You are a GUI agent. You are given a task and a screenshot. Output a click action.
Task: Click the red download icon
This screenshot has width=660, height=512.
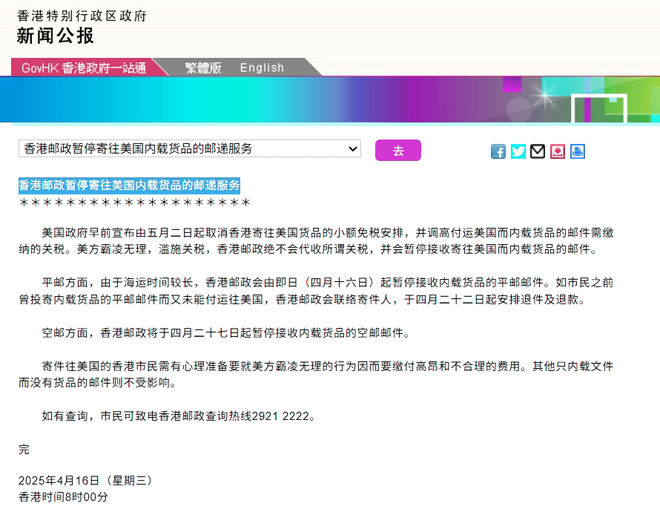557,151
